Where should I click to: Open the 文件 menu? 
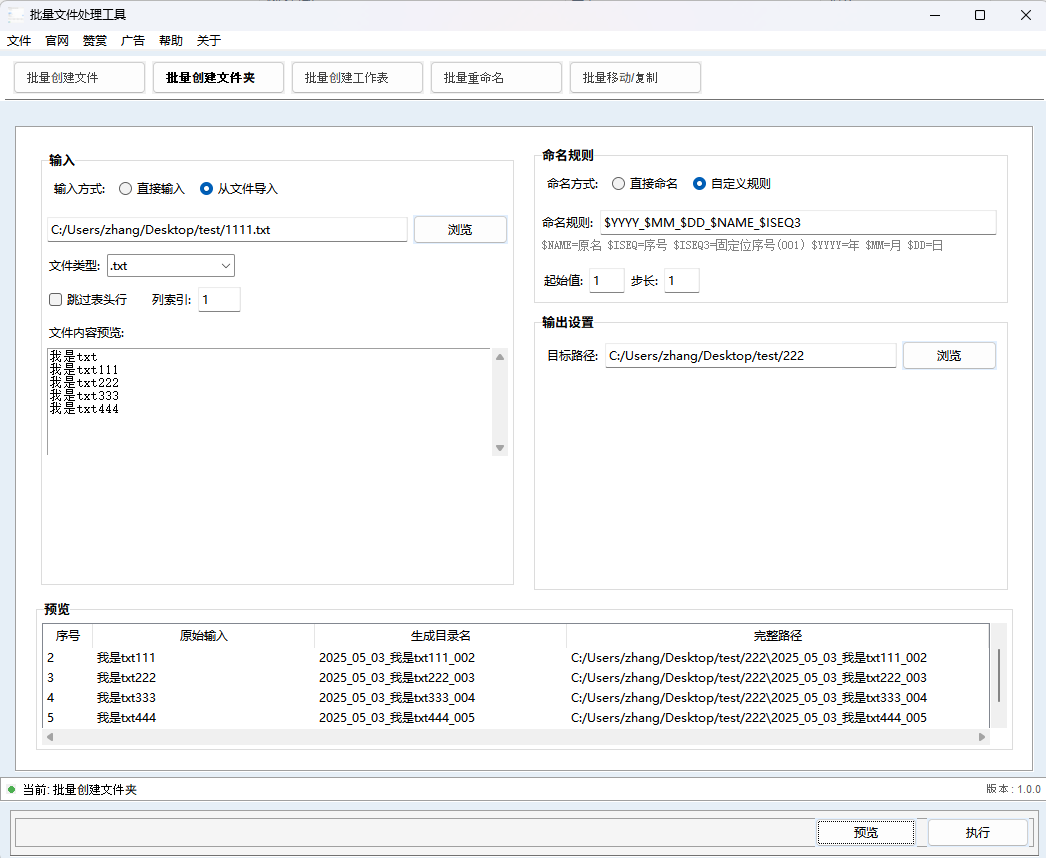coord(19,41)
